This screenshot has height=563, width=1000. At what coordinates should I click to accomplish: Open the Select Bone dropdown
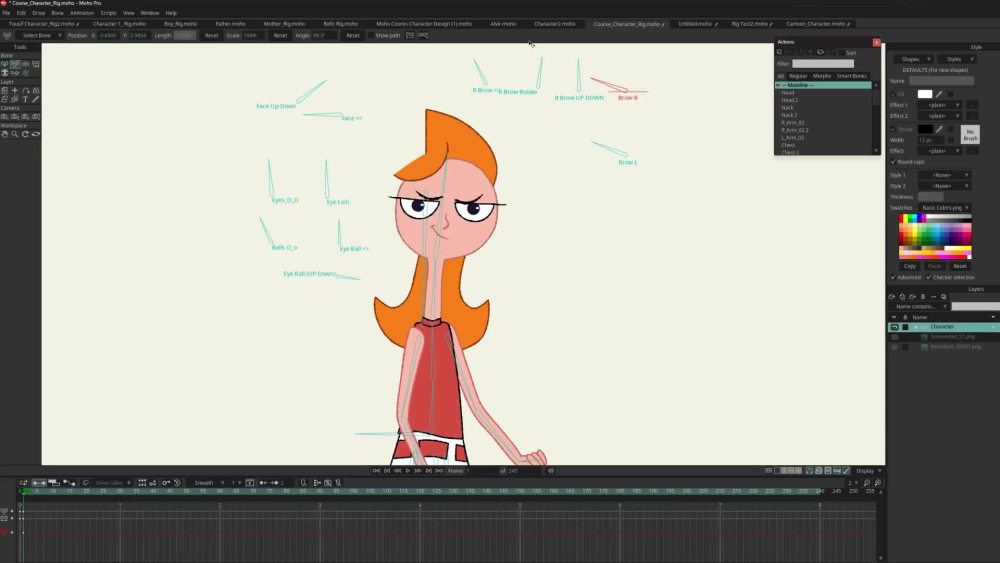click(x=40, y=35)
